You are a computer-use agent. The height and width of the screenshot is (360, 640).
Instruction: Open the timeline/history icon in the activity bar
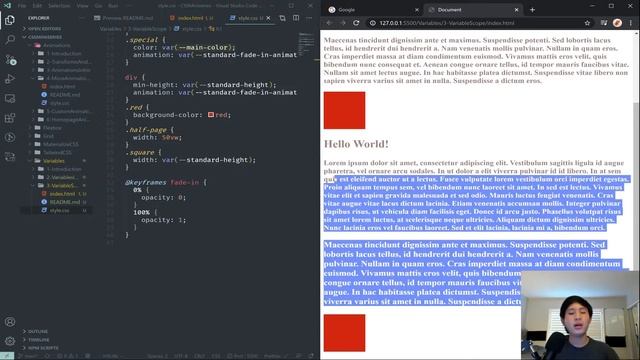10,138
